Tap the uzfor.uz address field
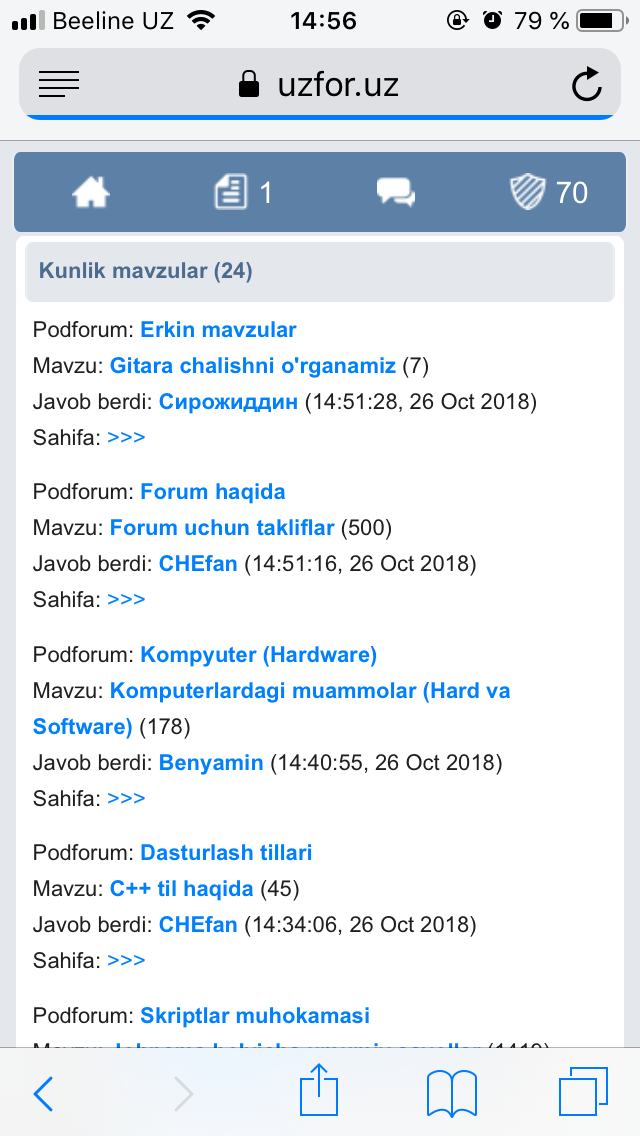 [320, 85]
